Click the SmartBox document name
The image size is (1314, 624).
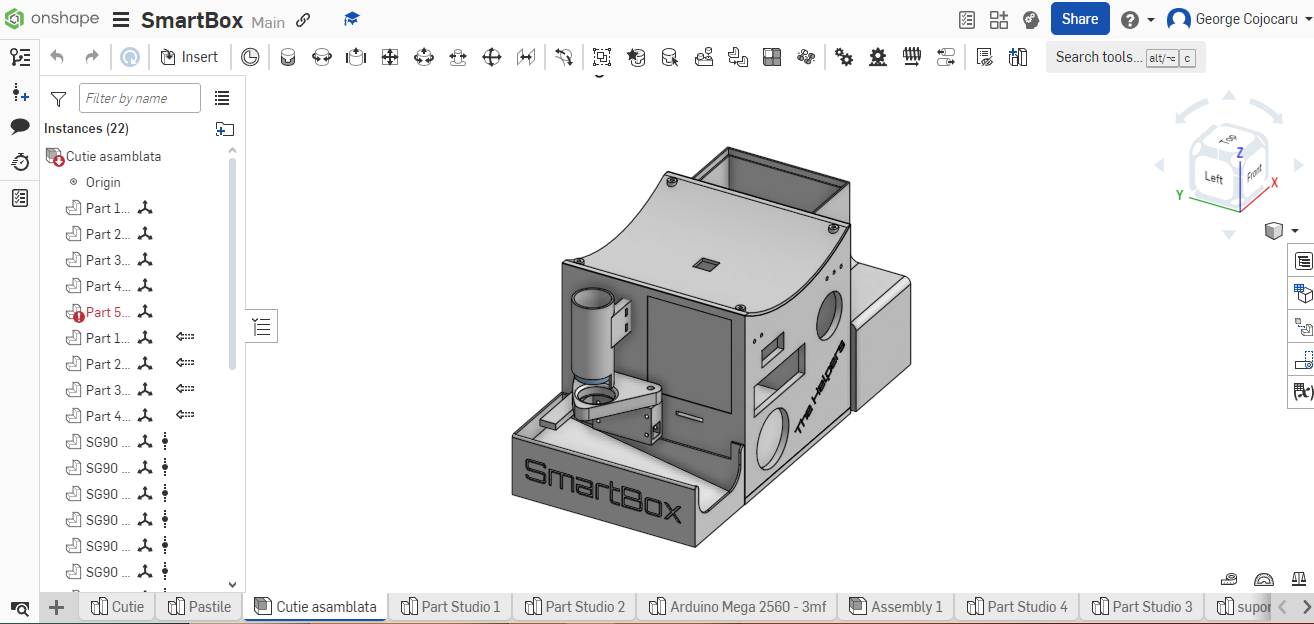(x=192, y=20)
